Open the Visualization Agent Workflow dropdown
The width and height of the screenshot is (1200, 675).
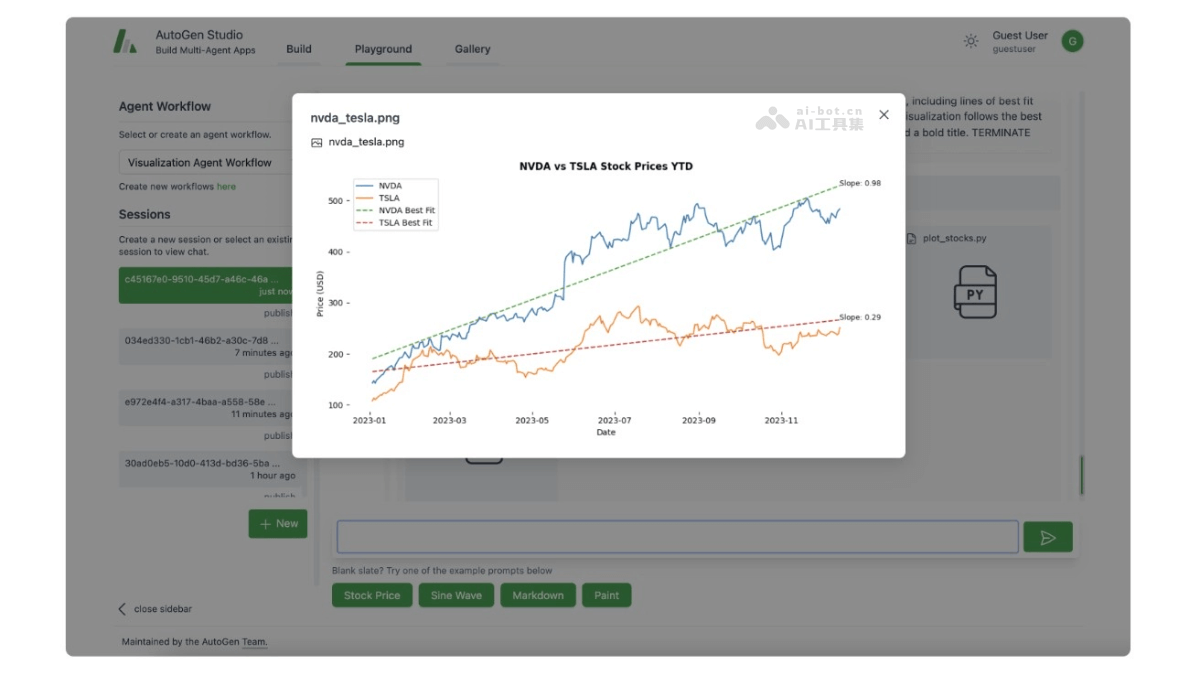coord(205,162)
